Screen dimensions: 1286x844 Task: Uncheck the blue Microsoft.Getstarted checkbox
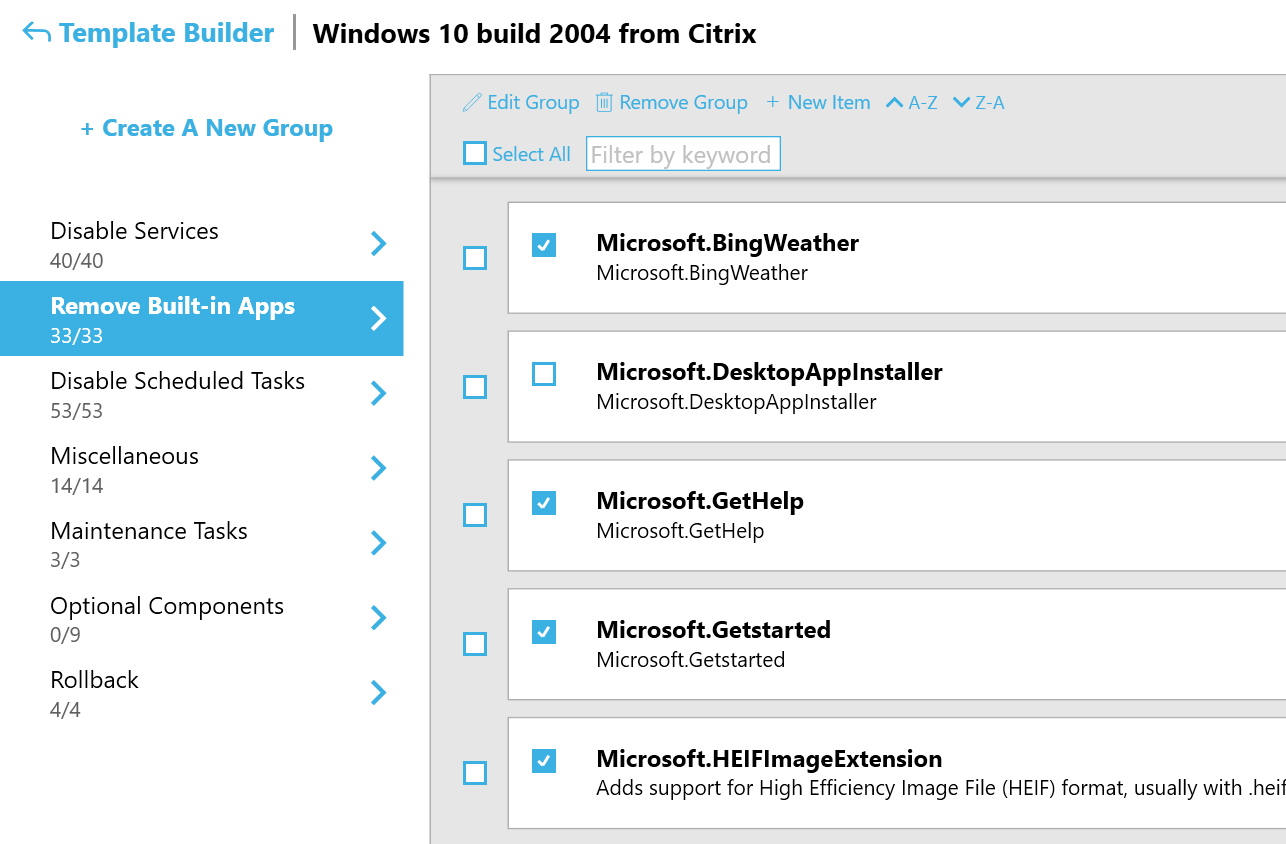pyautogui.click(x=544, y=632)
